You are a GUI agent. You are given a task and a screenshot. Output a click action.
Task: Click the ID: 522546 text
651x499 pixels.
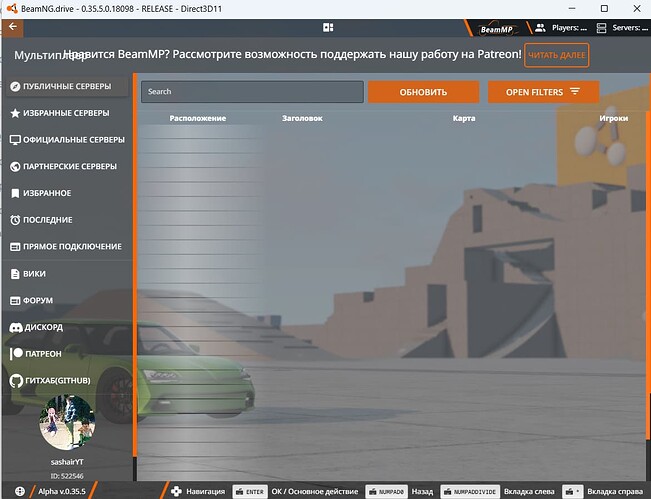67,476
